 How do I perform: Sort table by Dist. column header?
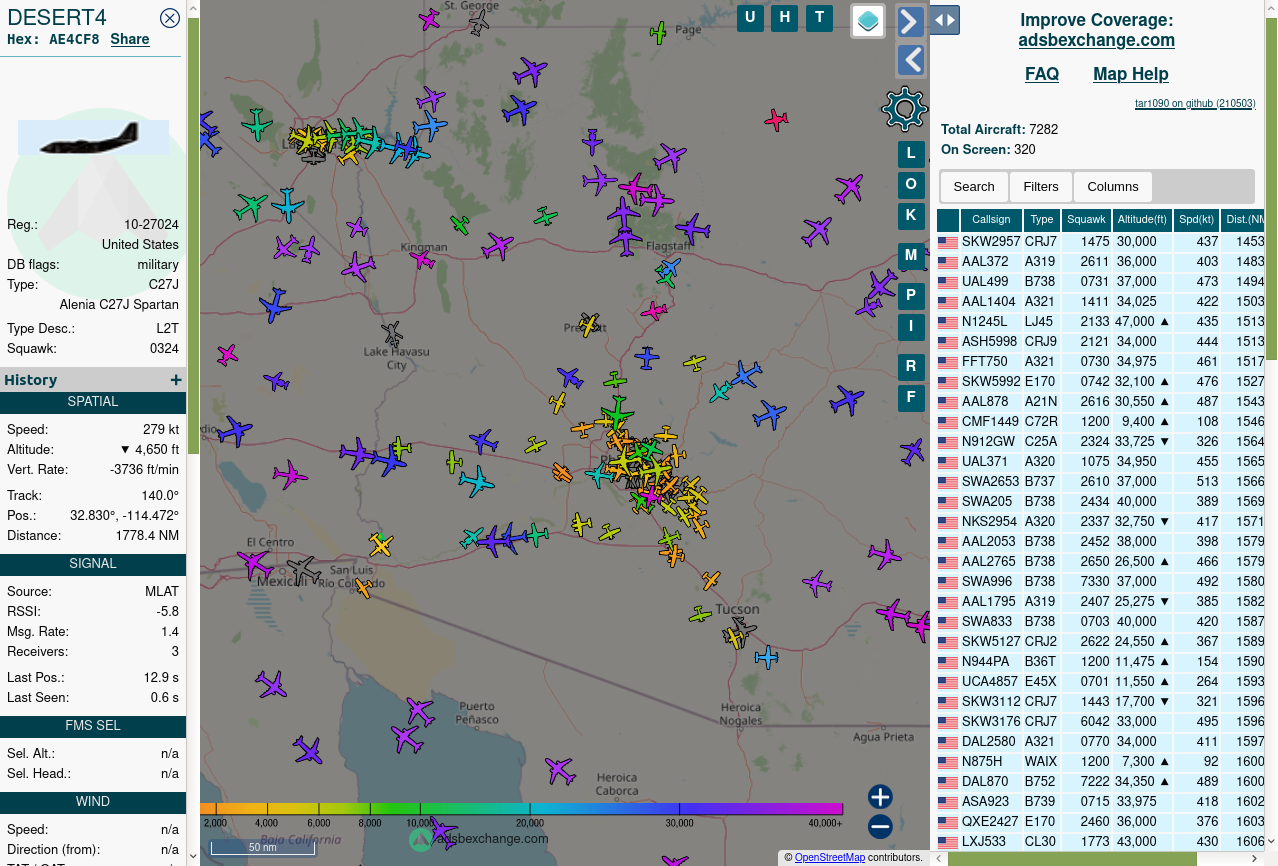[x=1243, y=220]
